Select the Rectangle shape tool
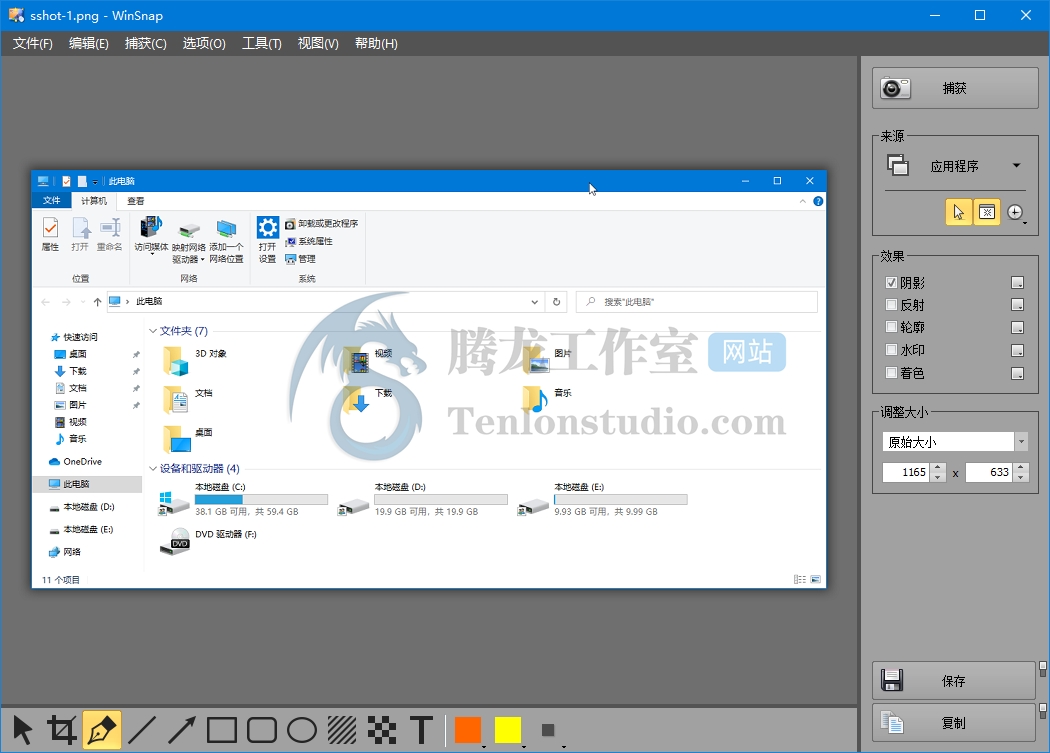The width and height of the screenshot is (1050, 753). click(x=222, y=730)
